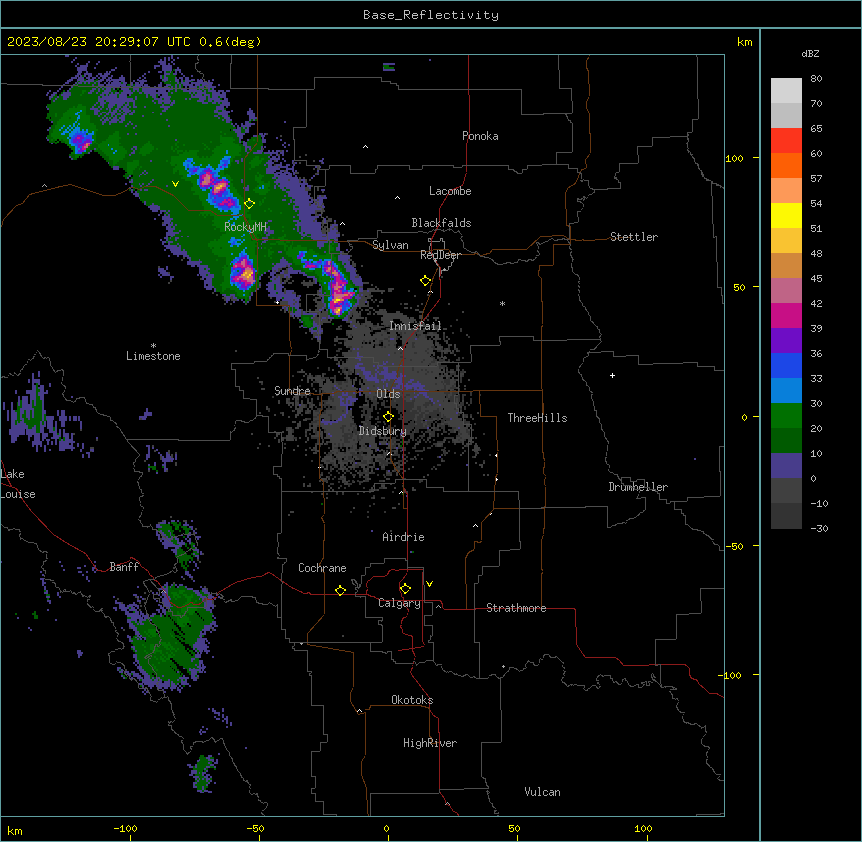Viewport: 862px width, 842px height.
Task: Click the Lacombe city label
Action: point(450,191)
